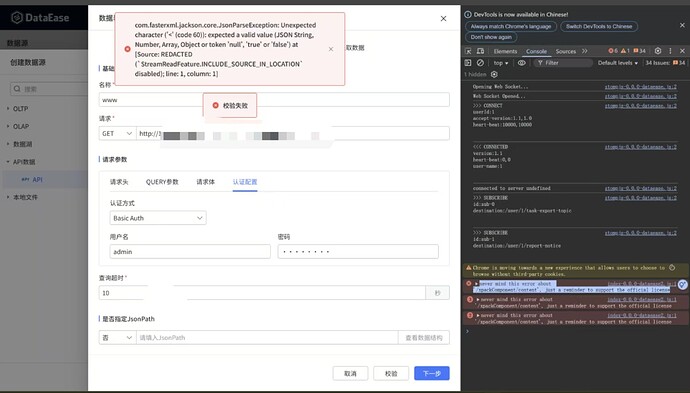Click Always match Chrome's language button

[511, 26]
